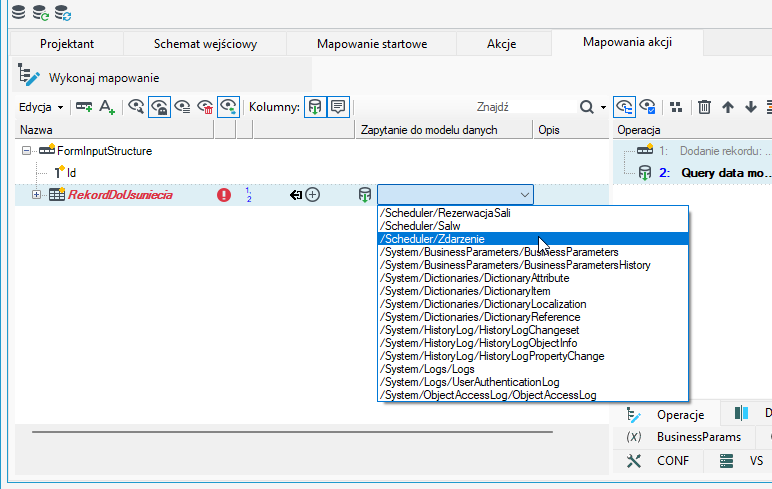This screenshot has height=489, width=772.
Task: Click the plain database icon at top
Action: coord(18,12)
